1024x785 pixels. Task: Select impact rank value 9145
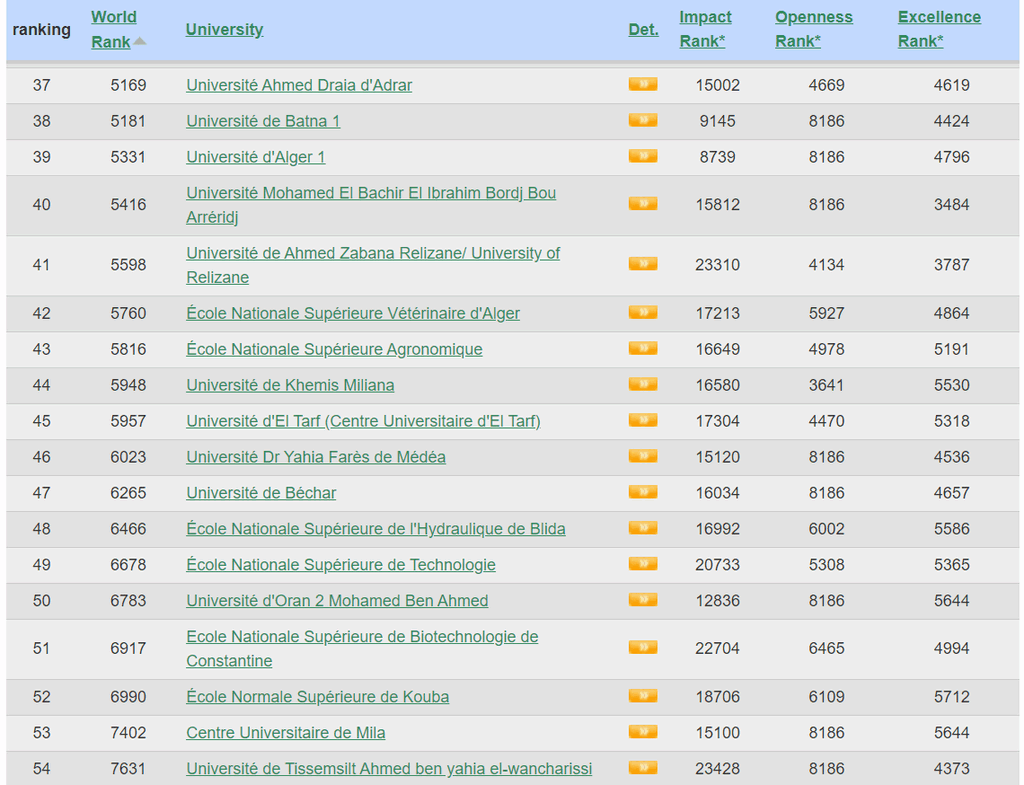[717, 121]
